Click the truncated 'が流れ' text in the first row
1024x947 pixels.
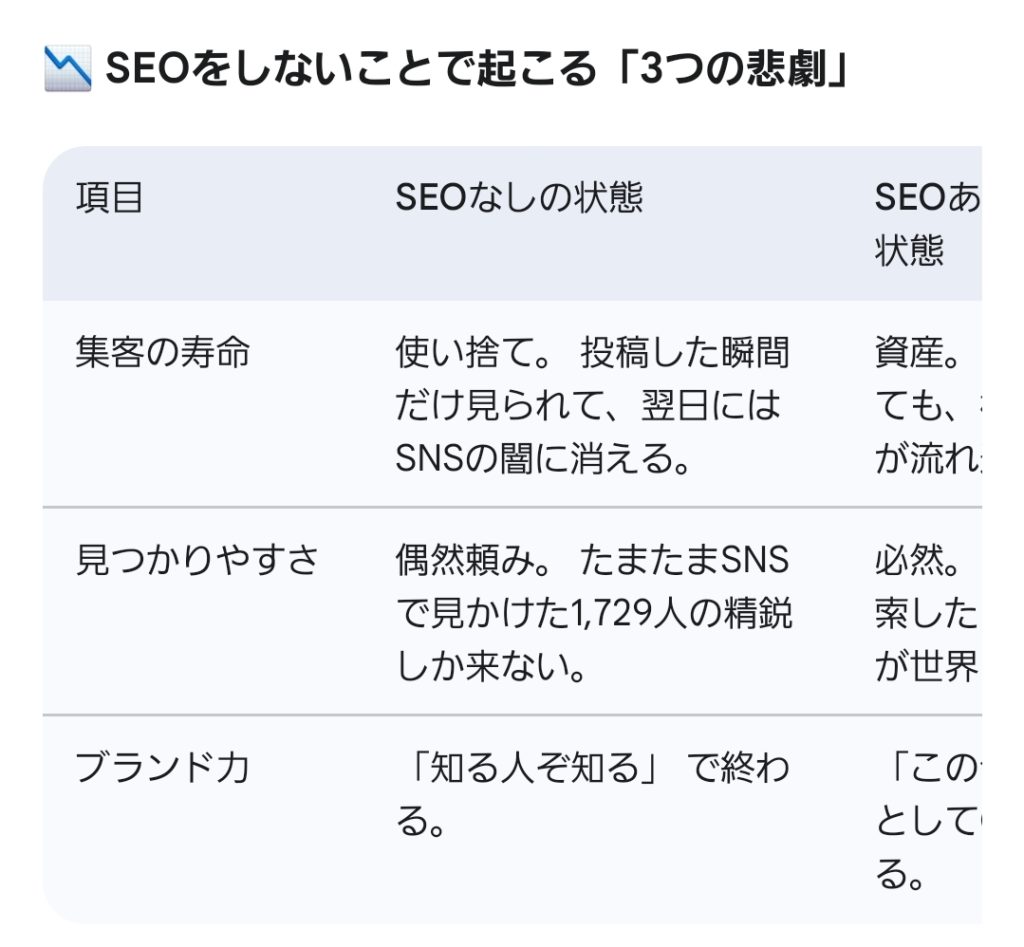point(926,460)
